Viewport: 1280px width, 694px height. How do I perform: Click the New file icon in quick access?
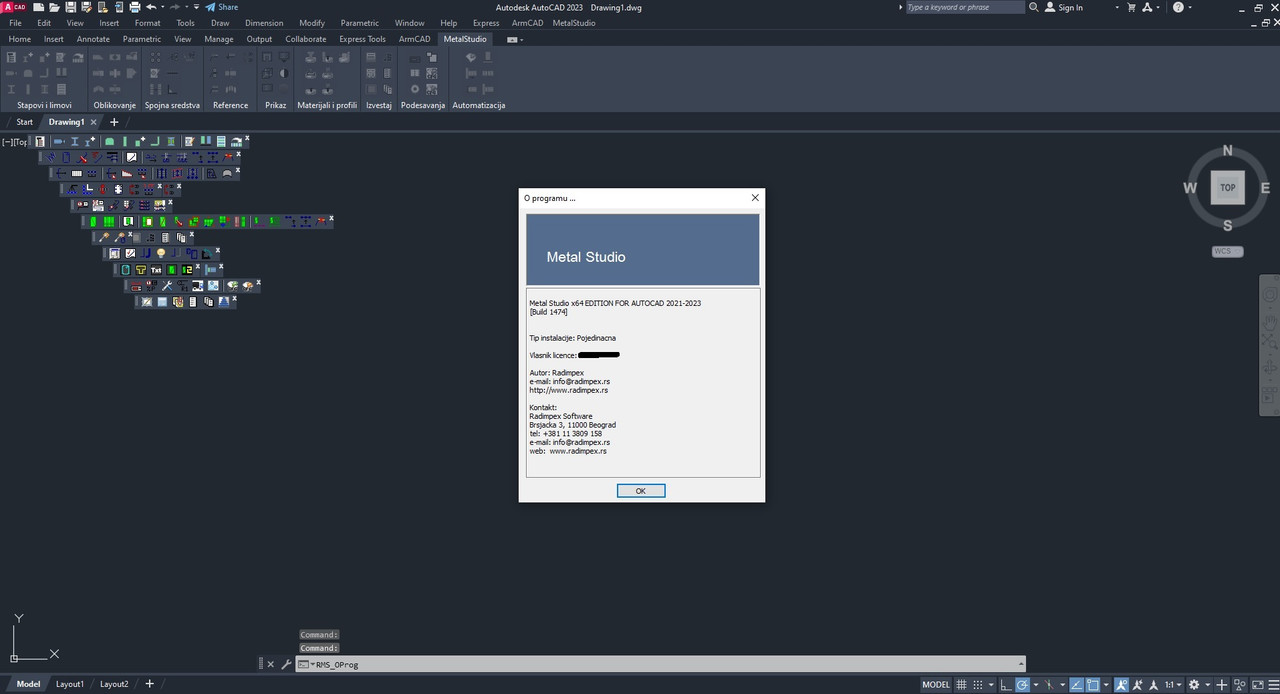39,7
